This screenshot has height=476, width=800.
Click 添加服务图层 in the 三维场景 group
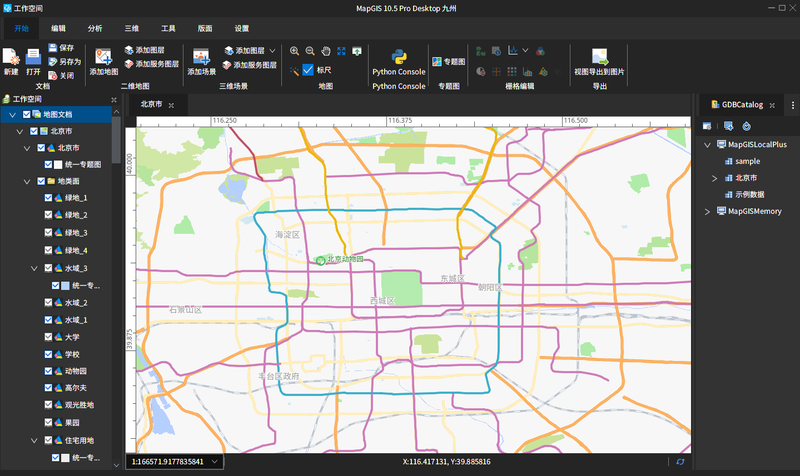click(250, 65)
